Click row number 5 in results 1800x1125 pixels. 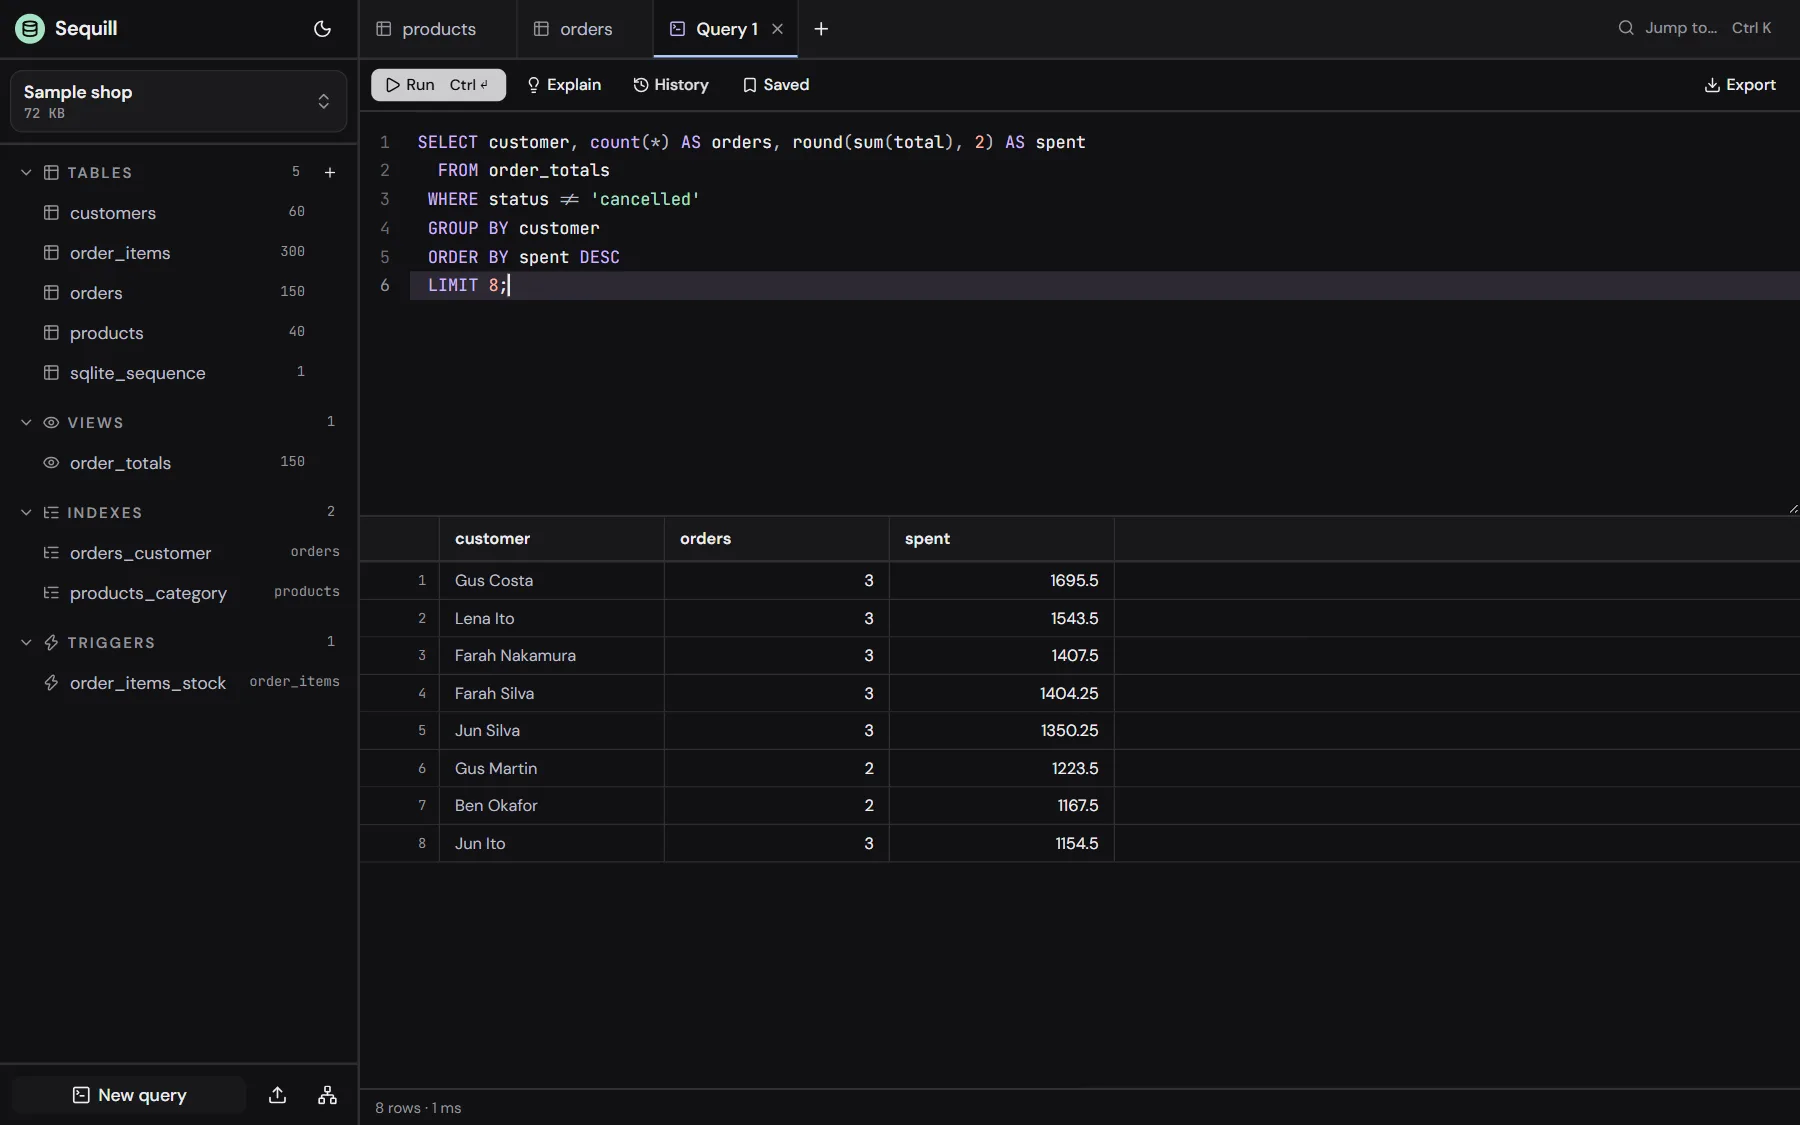click(422, 731)
